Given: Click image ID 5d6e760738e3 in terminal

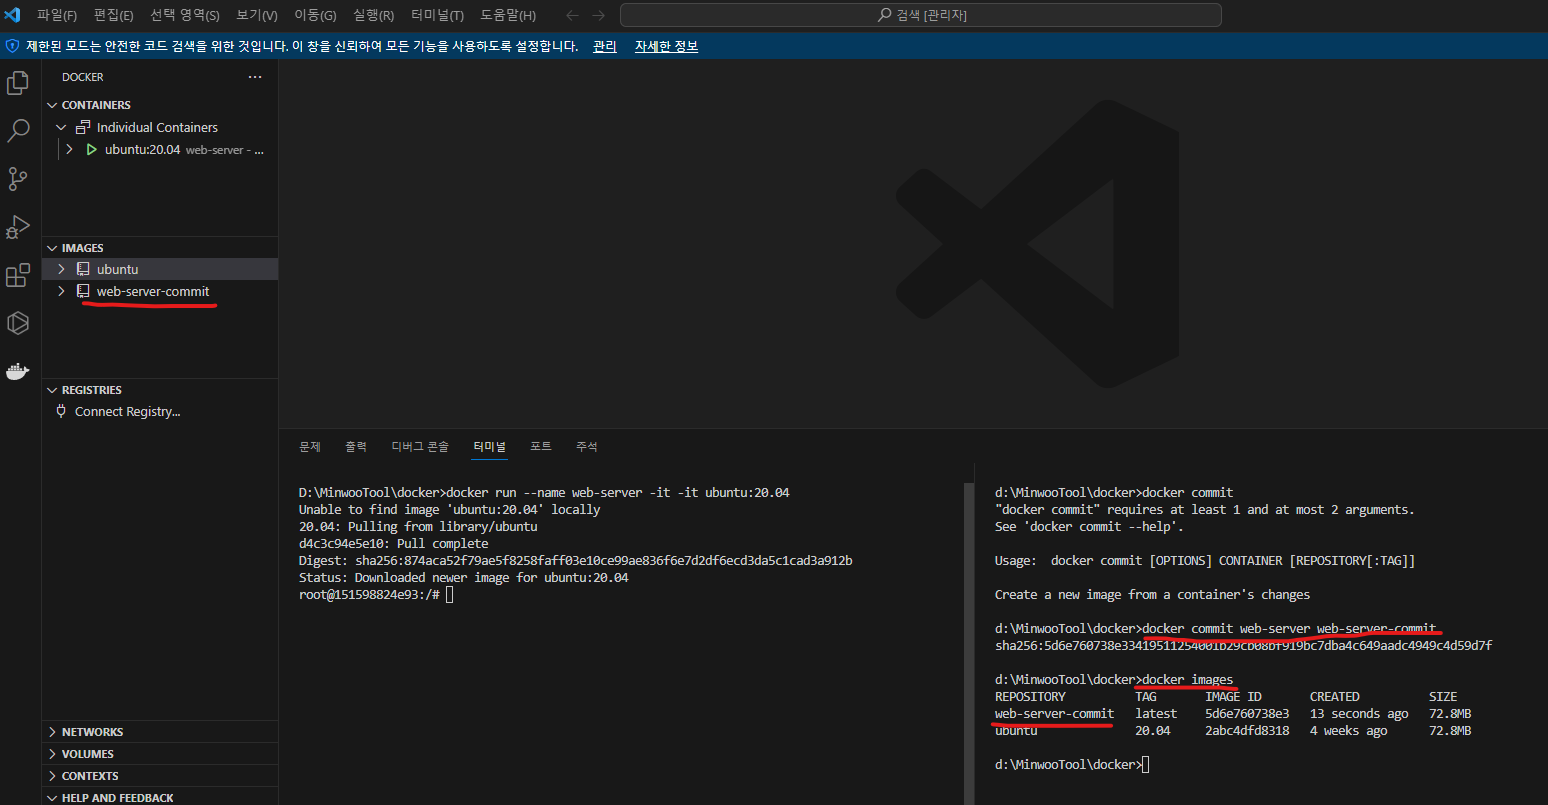Looking at the screenshot, I should pos(1247,714).
